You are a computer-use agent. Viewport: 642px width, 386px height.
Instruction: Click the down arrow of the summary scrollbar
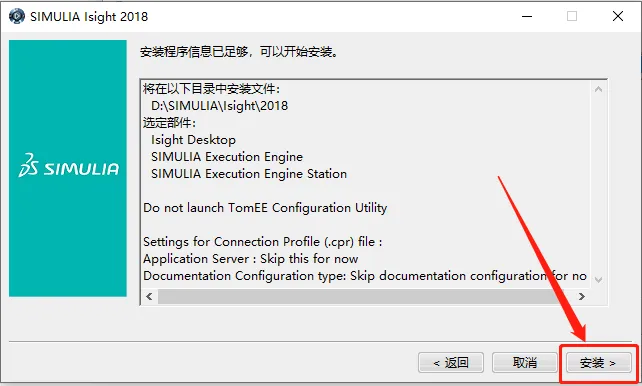[598, 280]
